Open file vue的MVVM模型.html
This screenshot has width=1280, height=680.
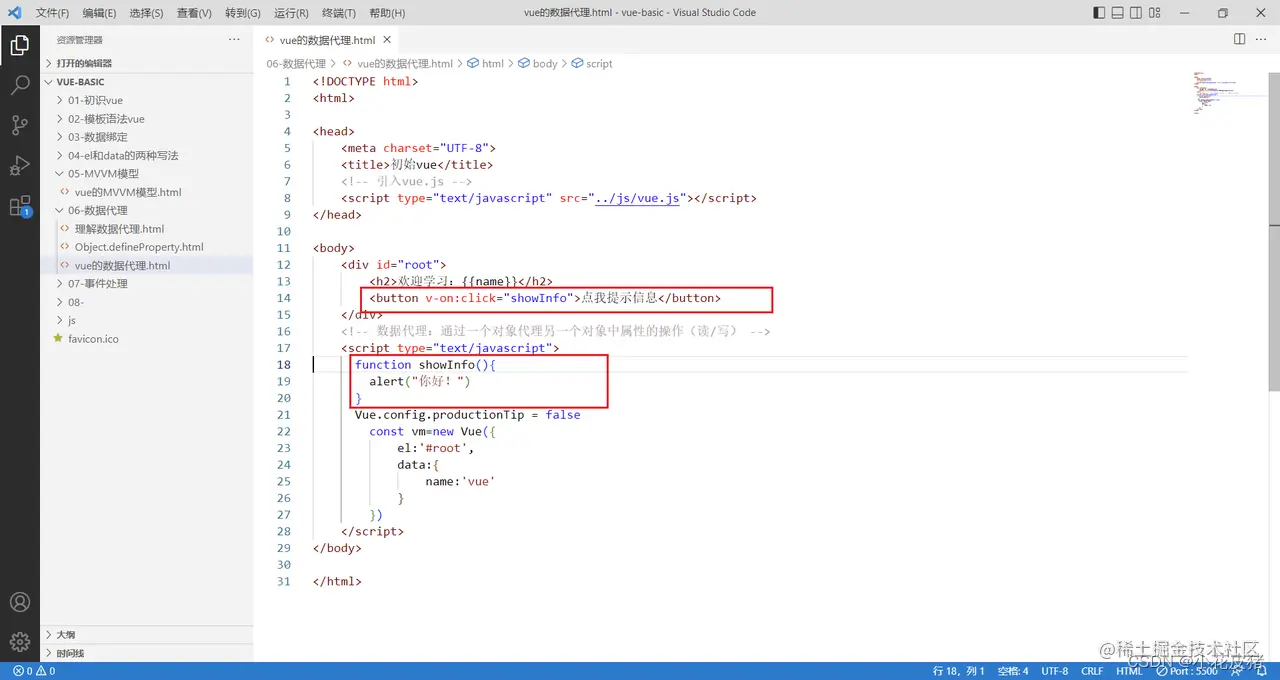click(x=146, y=192)
